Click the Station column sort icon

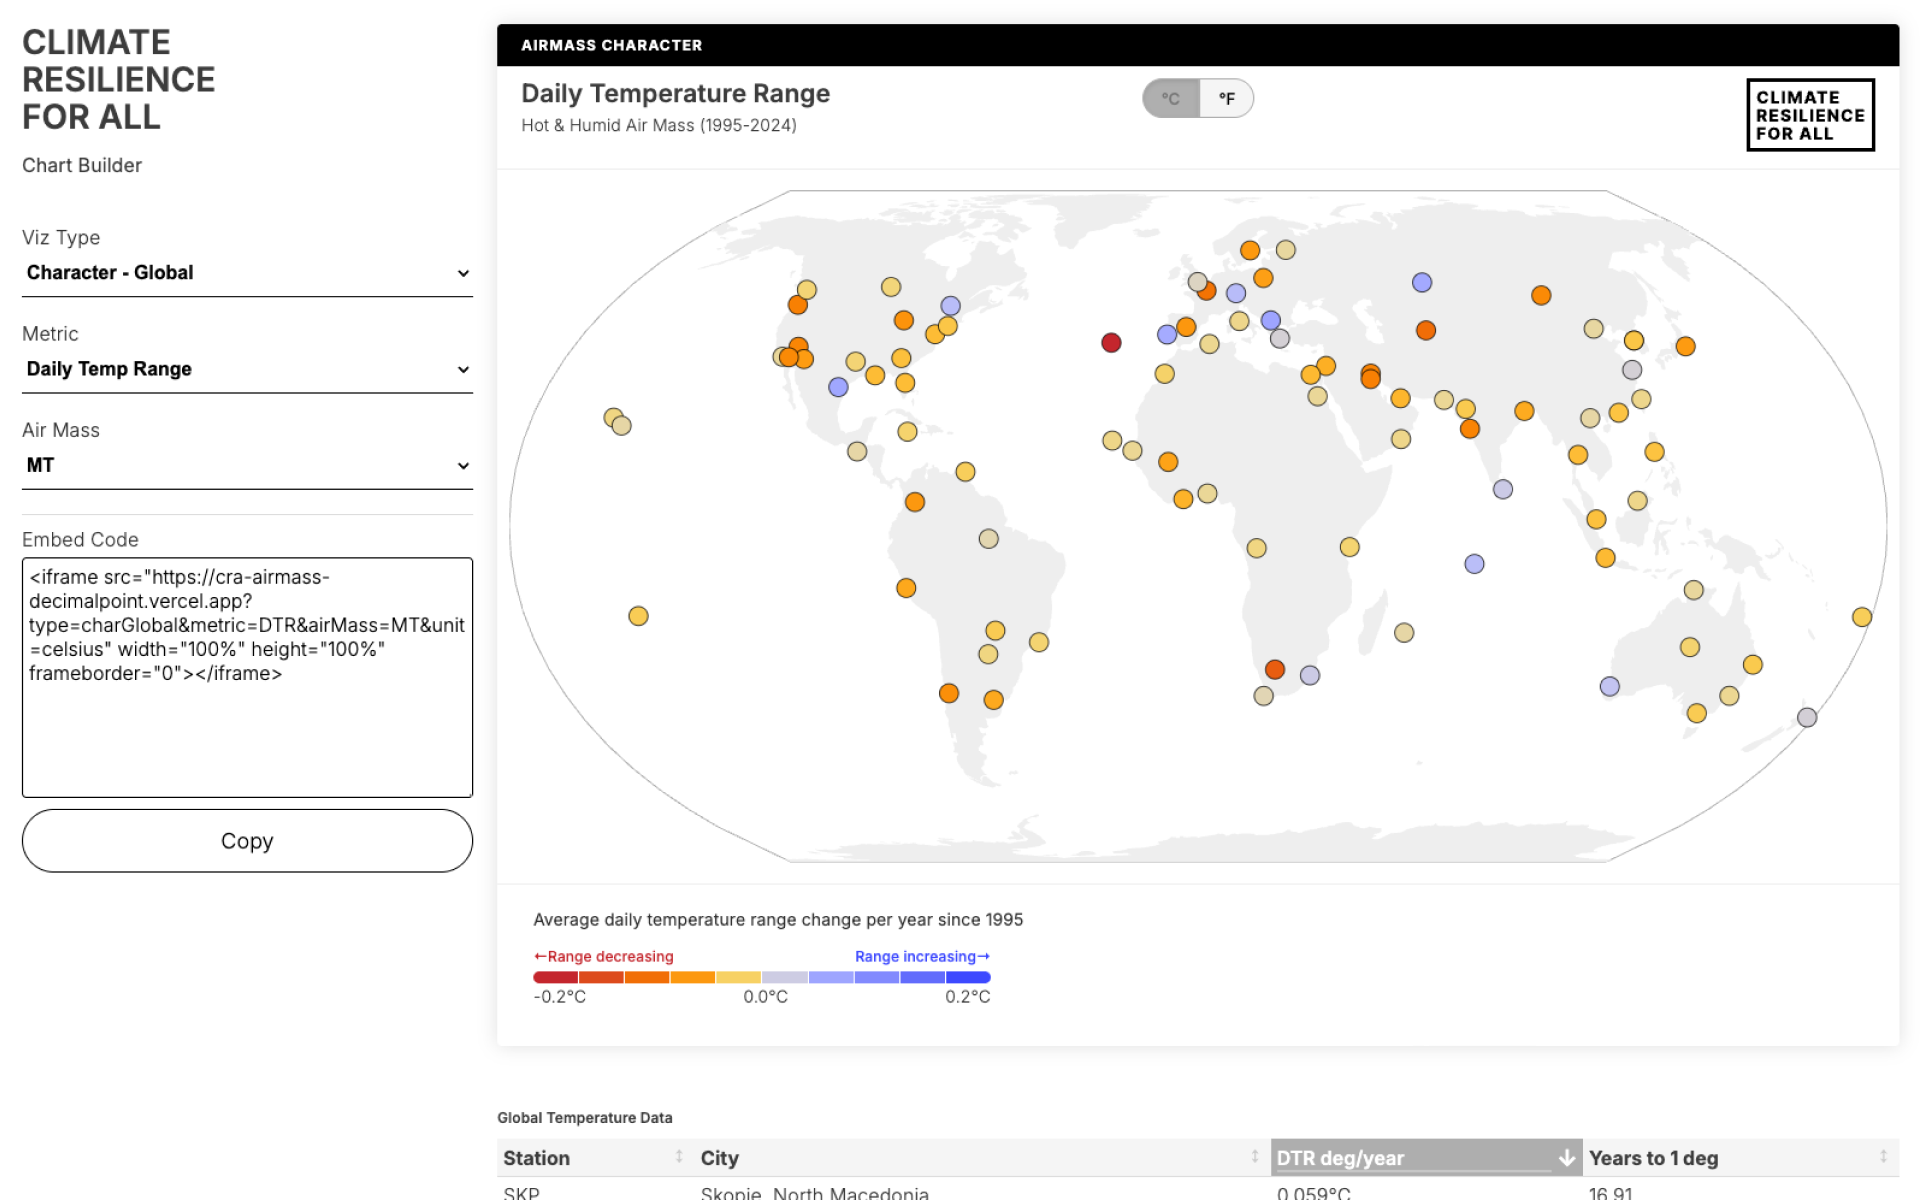point(679,1157)
